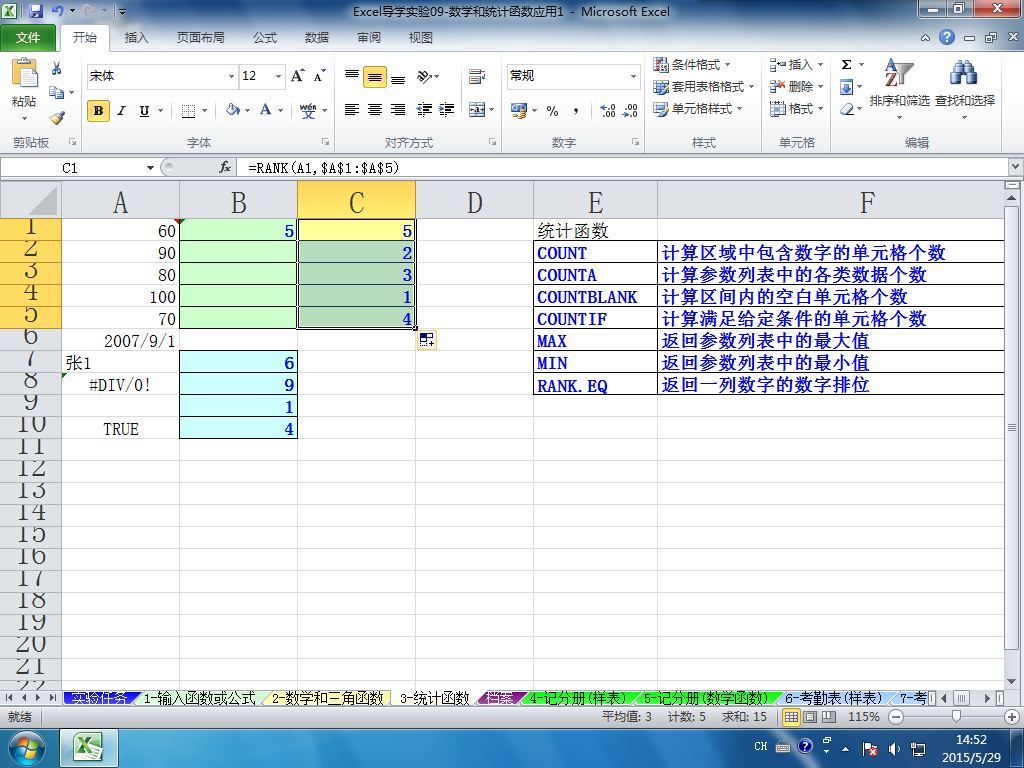Screen dimensions: 1024x768
Task: Click Decrease Decimal icon
Action: [630, 111]
